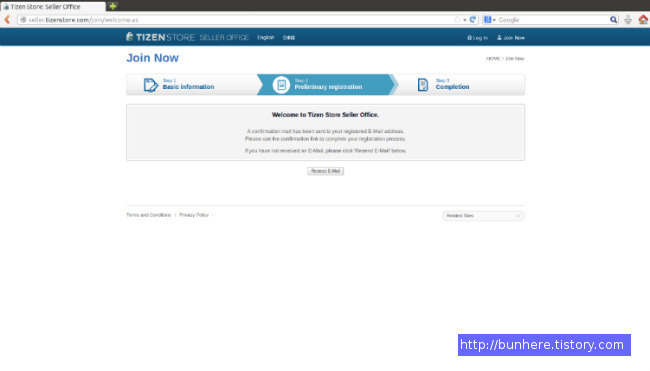
Task: Switch language to Korean
Action: click(289, 38)
